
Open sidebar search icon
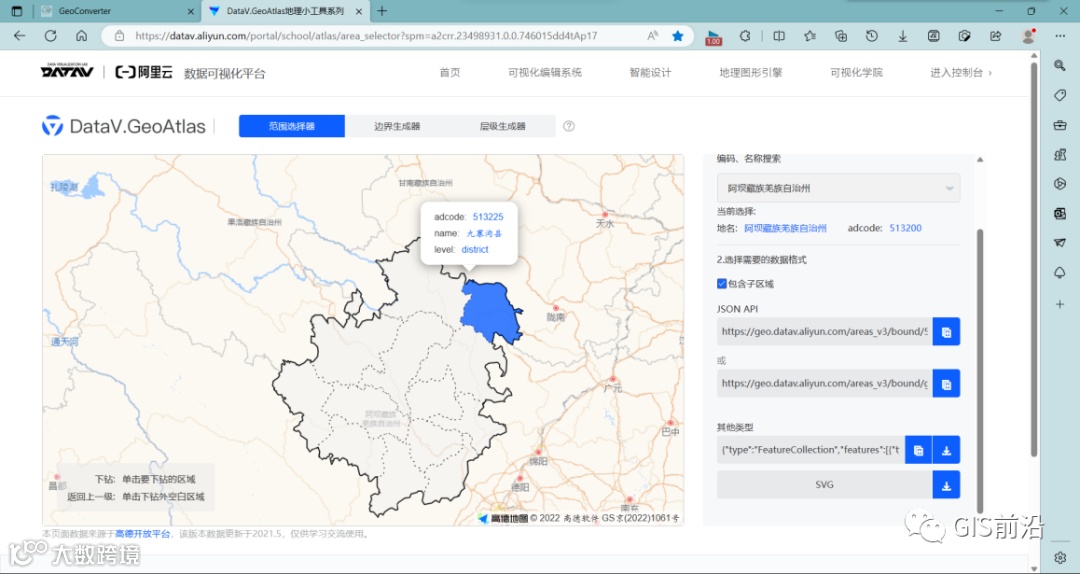tap(1060, 65)
